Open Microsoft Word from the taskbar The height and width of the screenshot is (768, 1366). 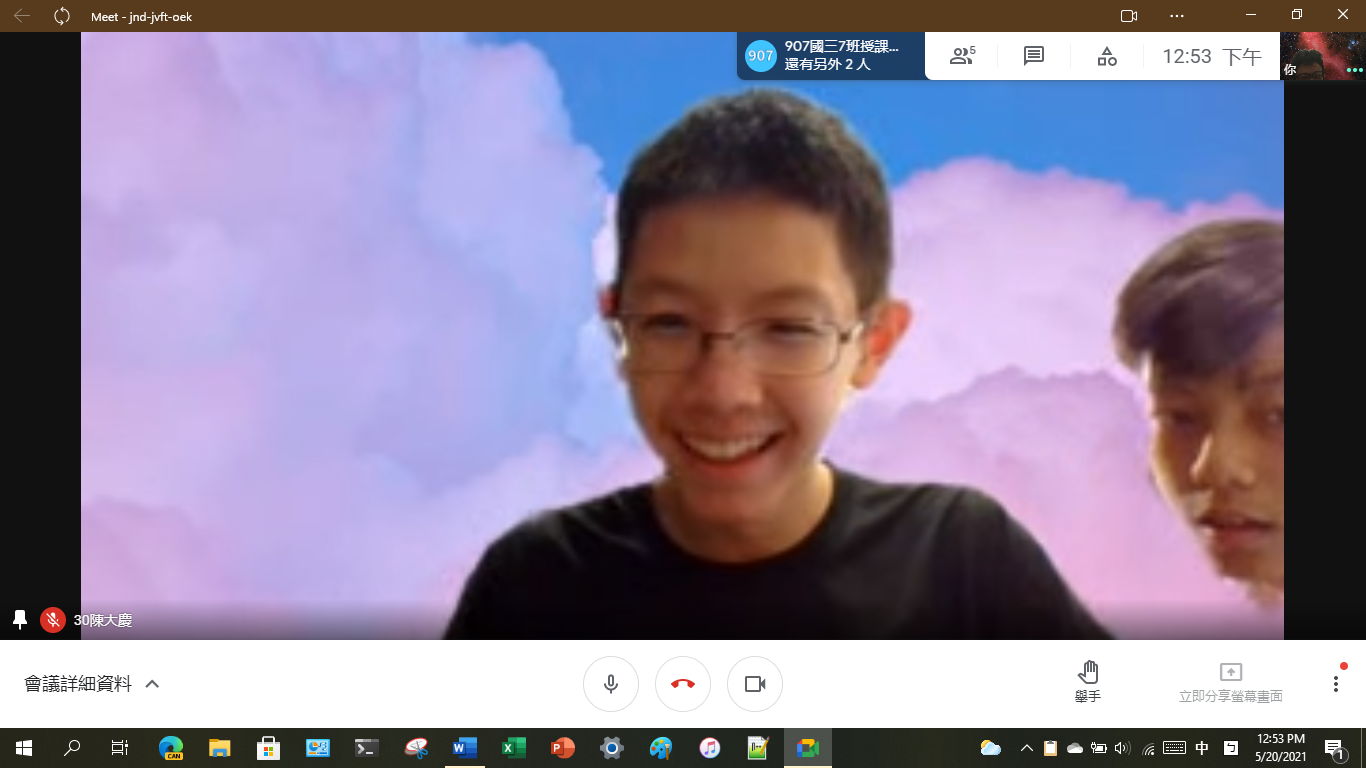pos(465,748)
